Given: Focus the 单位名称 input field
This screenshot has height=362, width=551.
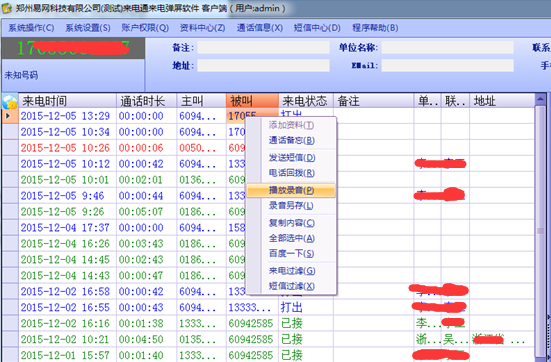Looking at the screenshot, I should point(448,47).
